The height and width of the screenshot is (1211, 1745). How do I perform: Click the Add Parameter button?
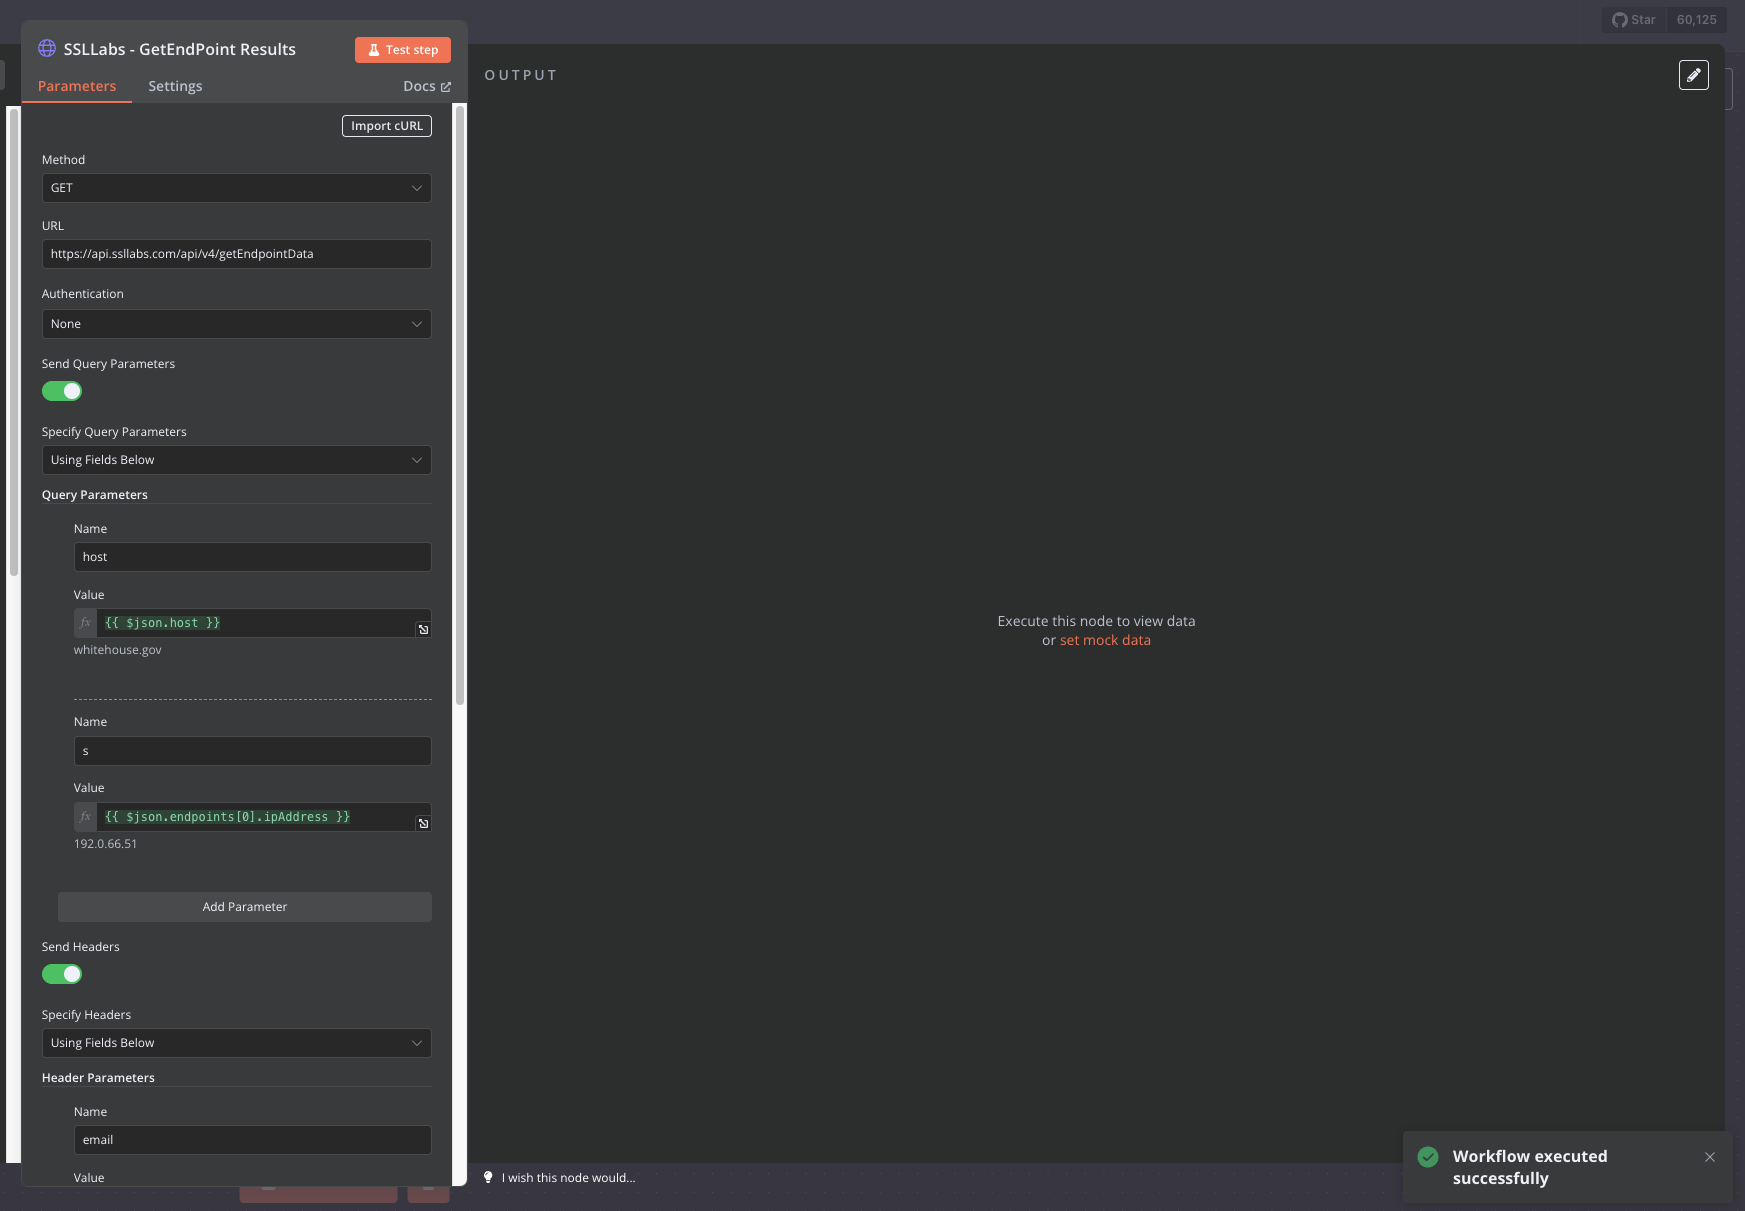click(245, 907)
